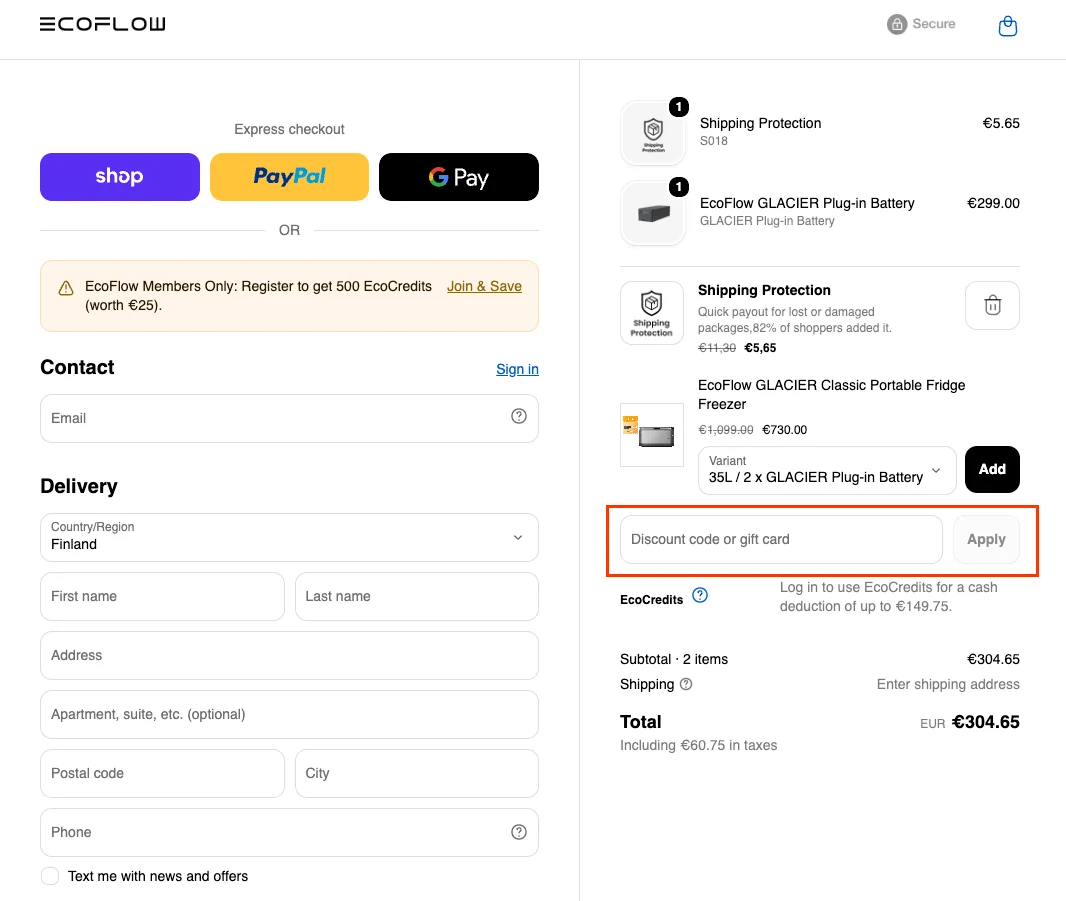Focus the Apartment, suite field

(290, 715)
